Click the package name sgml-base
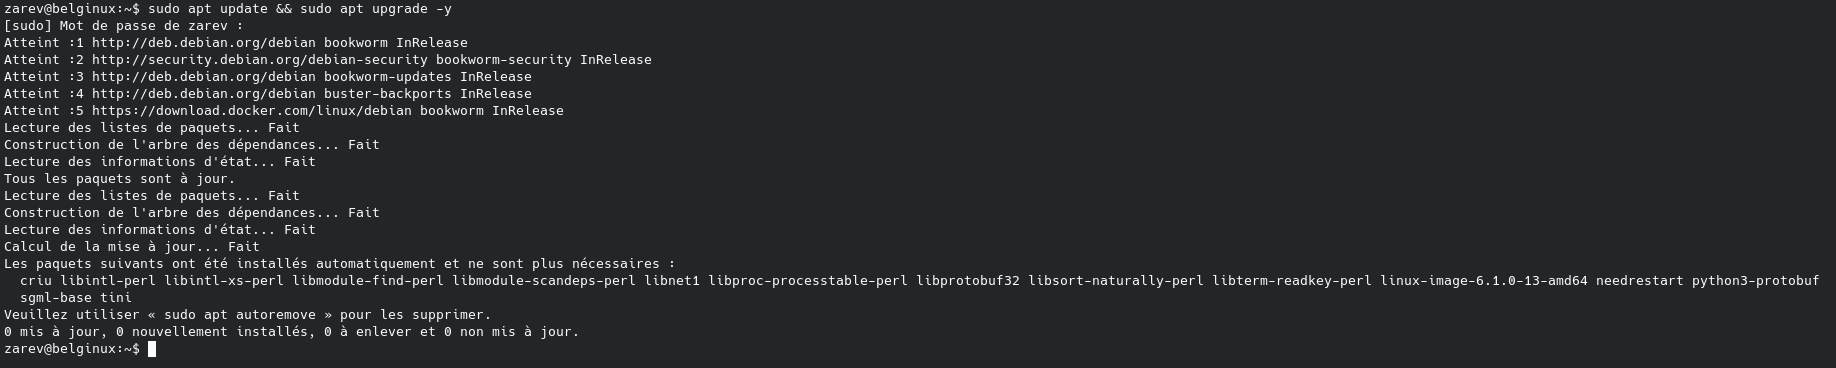 (x=55, y=298)
